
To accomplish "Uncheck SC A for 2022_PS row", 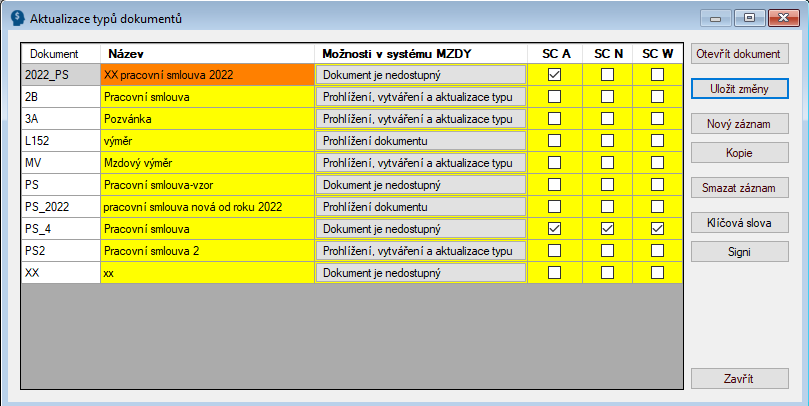I will (554, 74).
